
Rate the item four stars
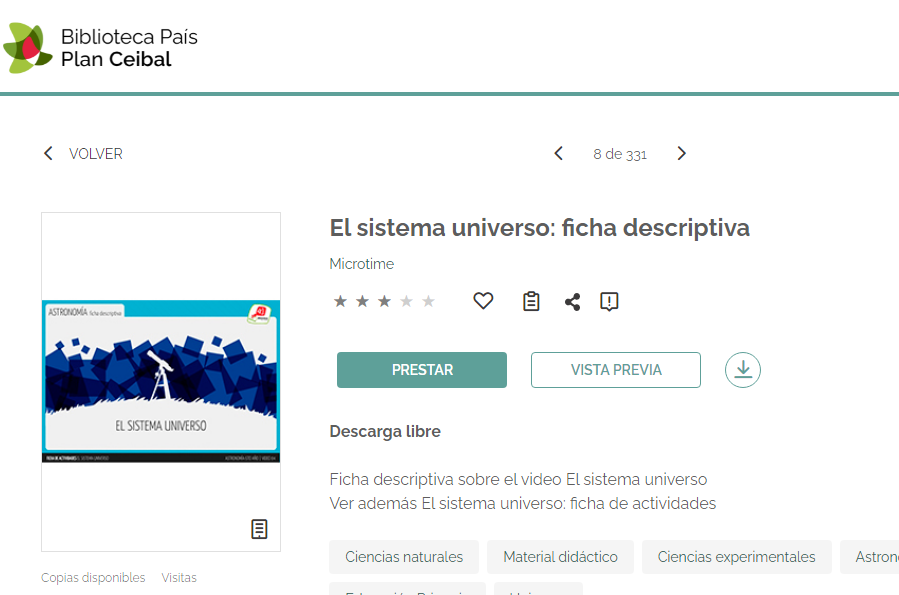[x=406, y=301]
